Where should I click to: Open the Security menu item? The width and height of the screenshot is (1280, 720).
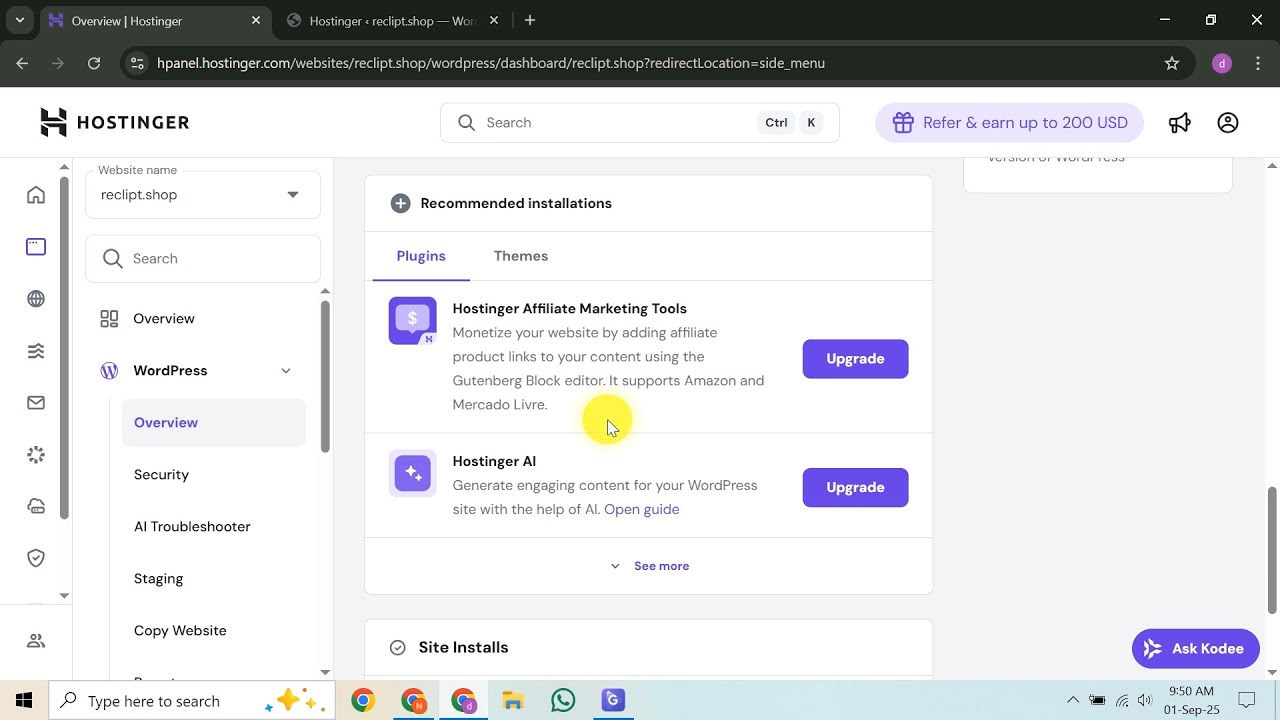tap(161, 475)
